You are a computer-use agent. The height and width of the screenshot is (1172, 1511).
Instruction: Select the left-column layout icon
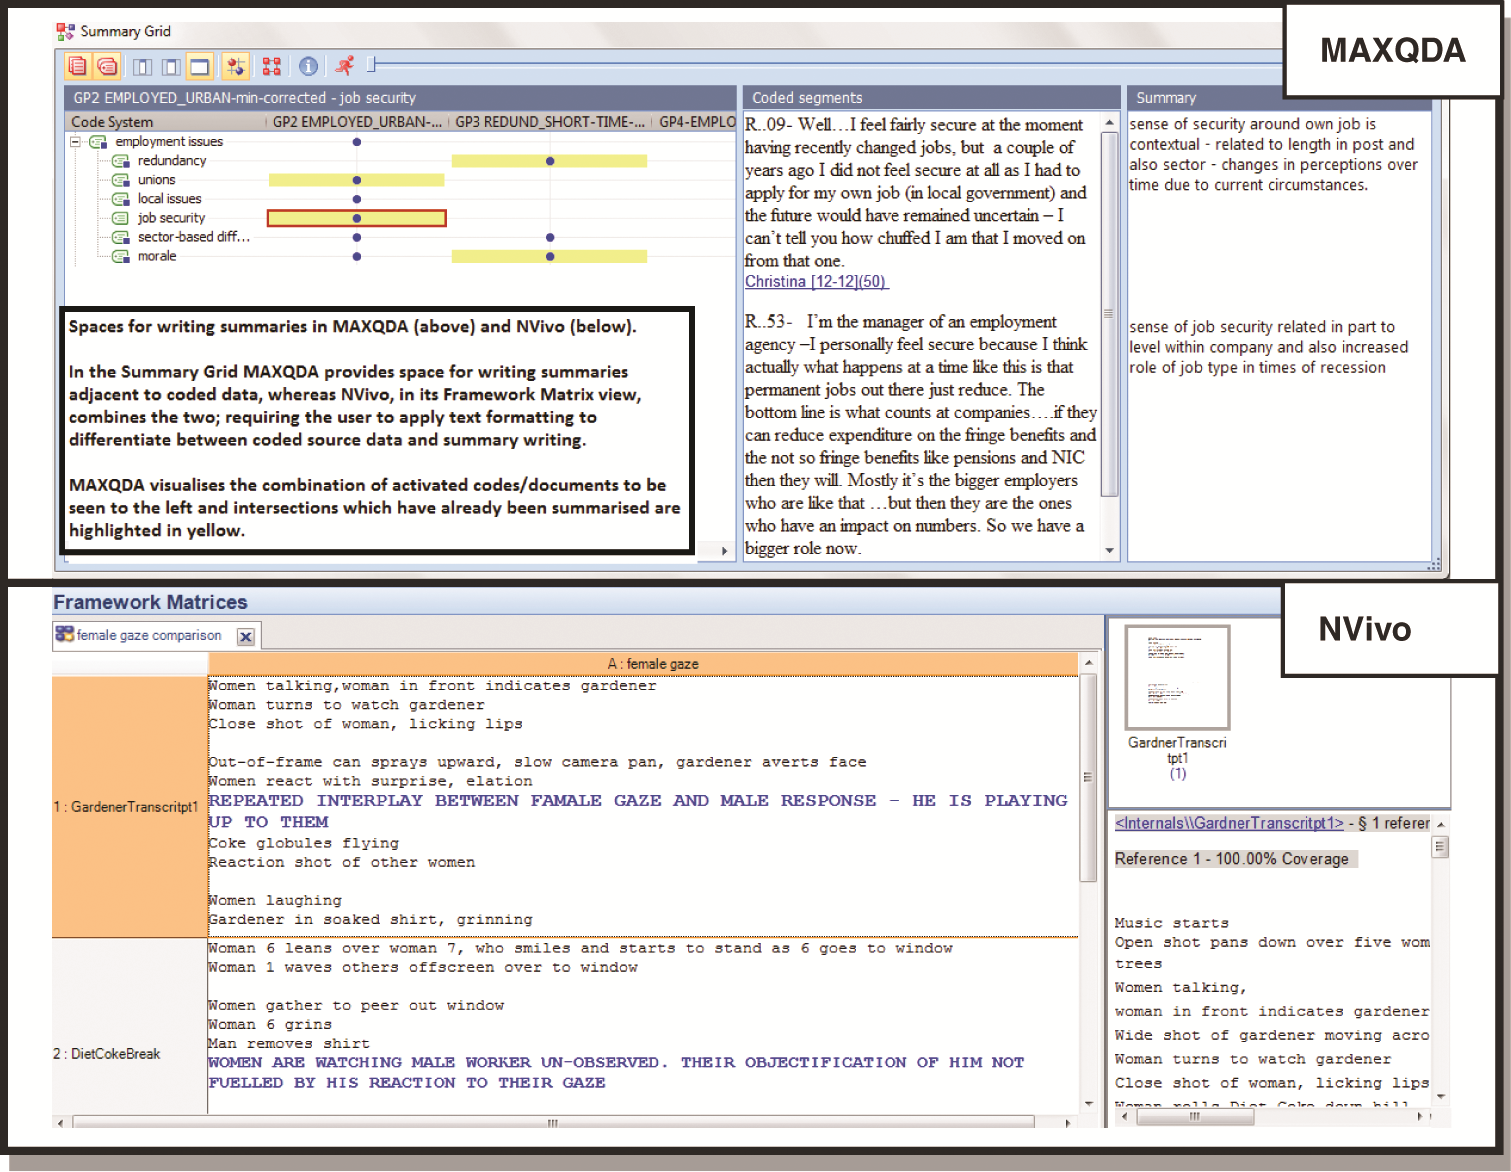tap(143, 67)
